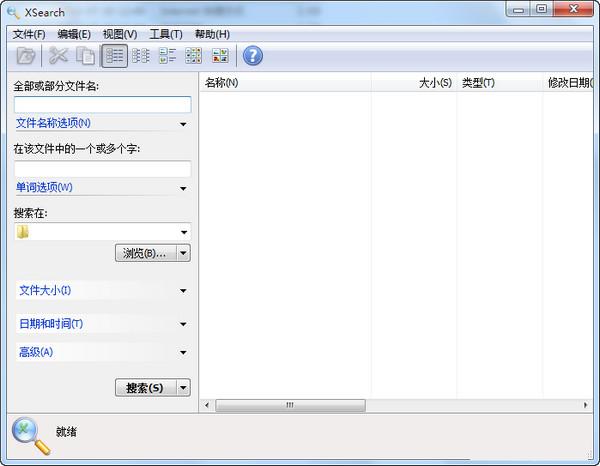Minimize the XSearch window

click(x=518, y=10)
